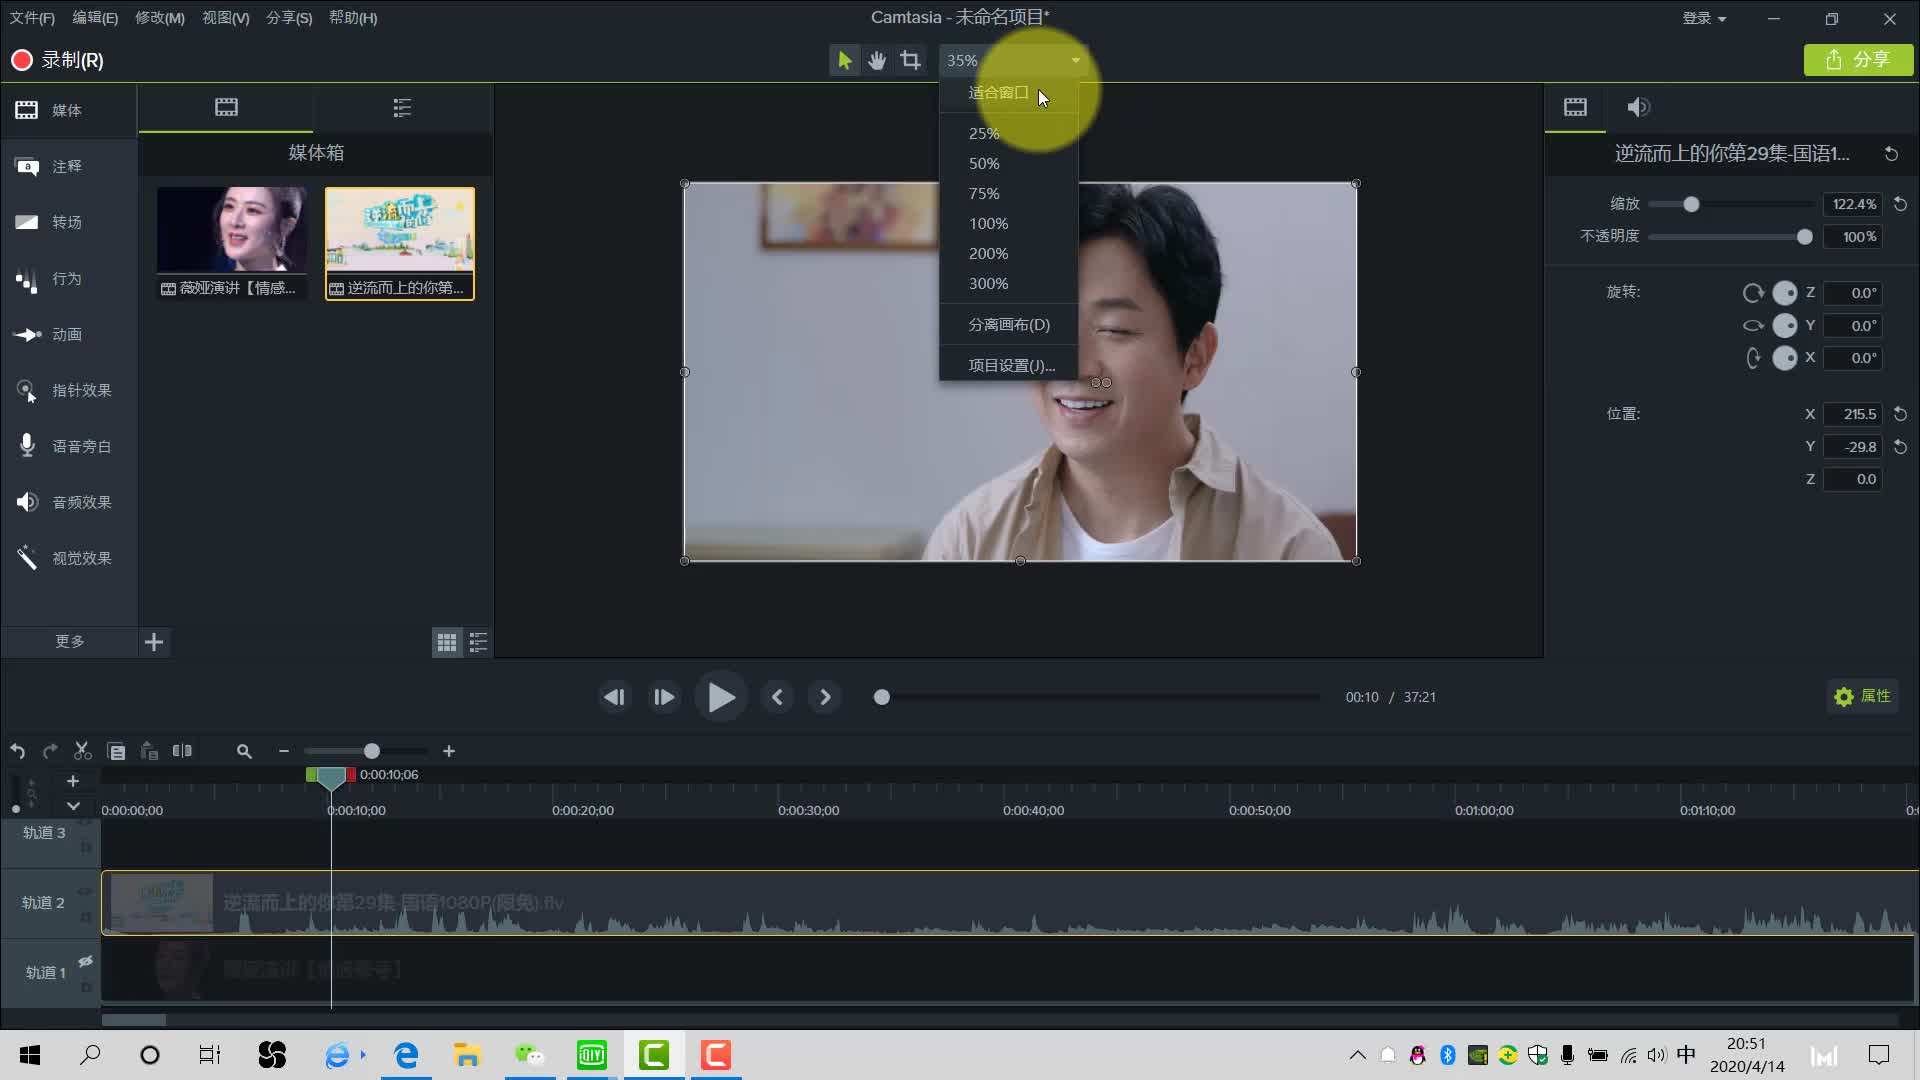Activate the pan hand tool
The image size is (1920, 1080).
click(x=877, y=60)
